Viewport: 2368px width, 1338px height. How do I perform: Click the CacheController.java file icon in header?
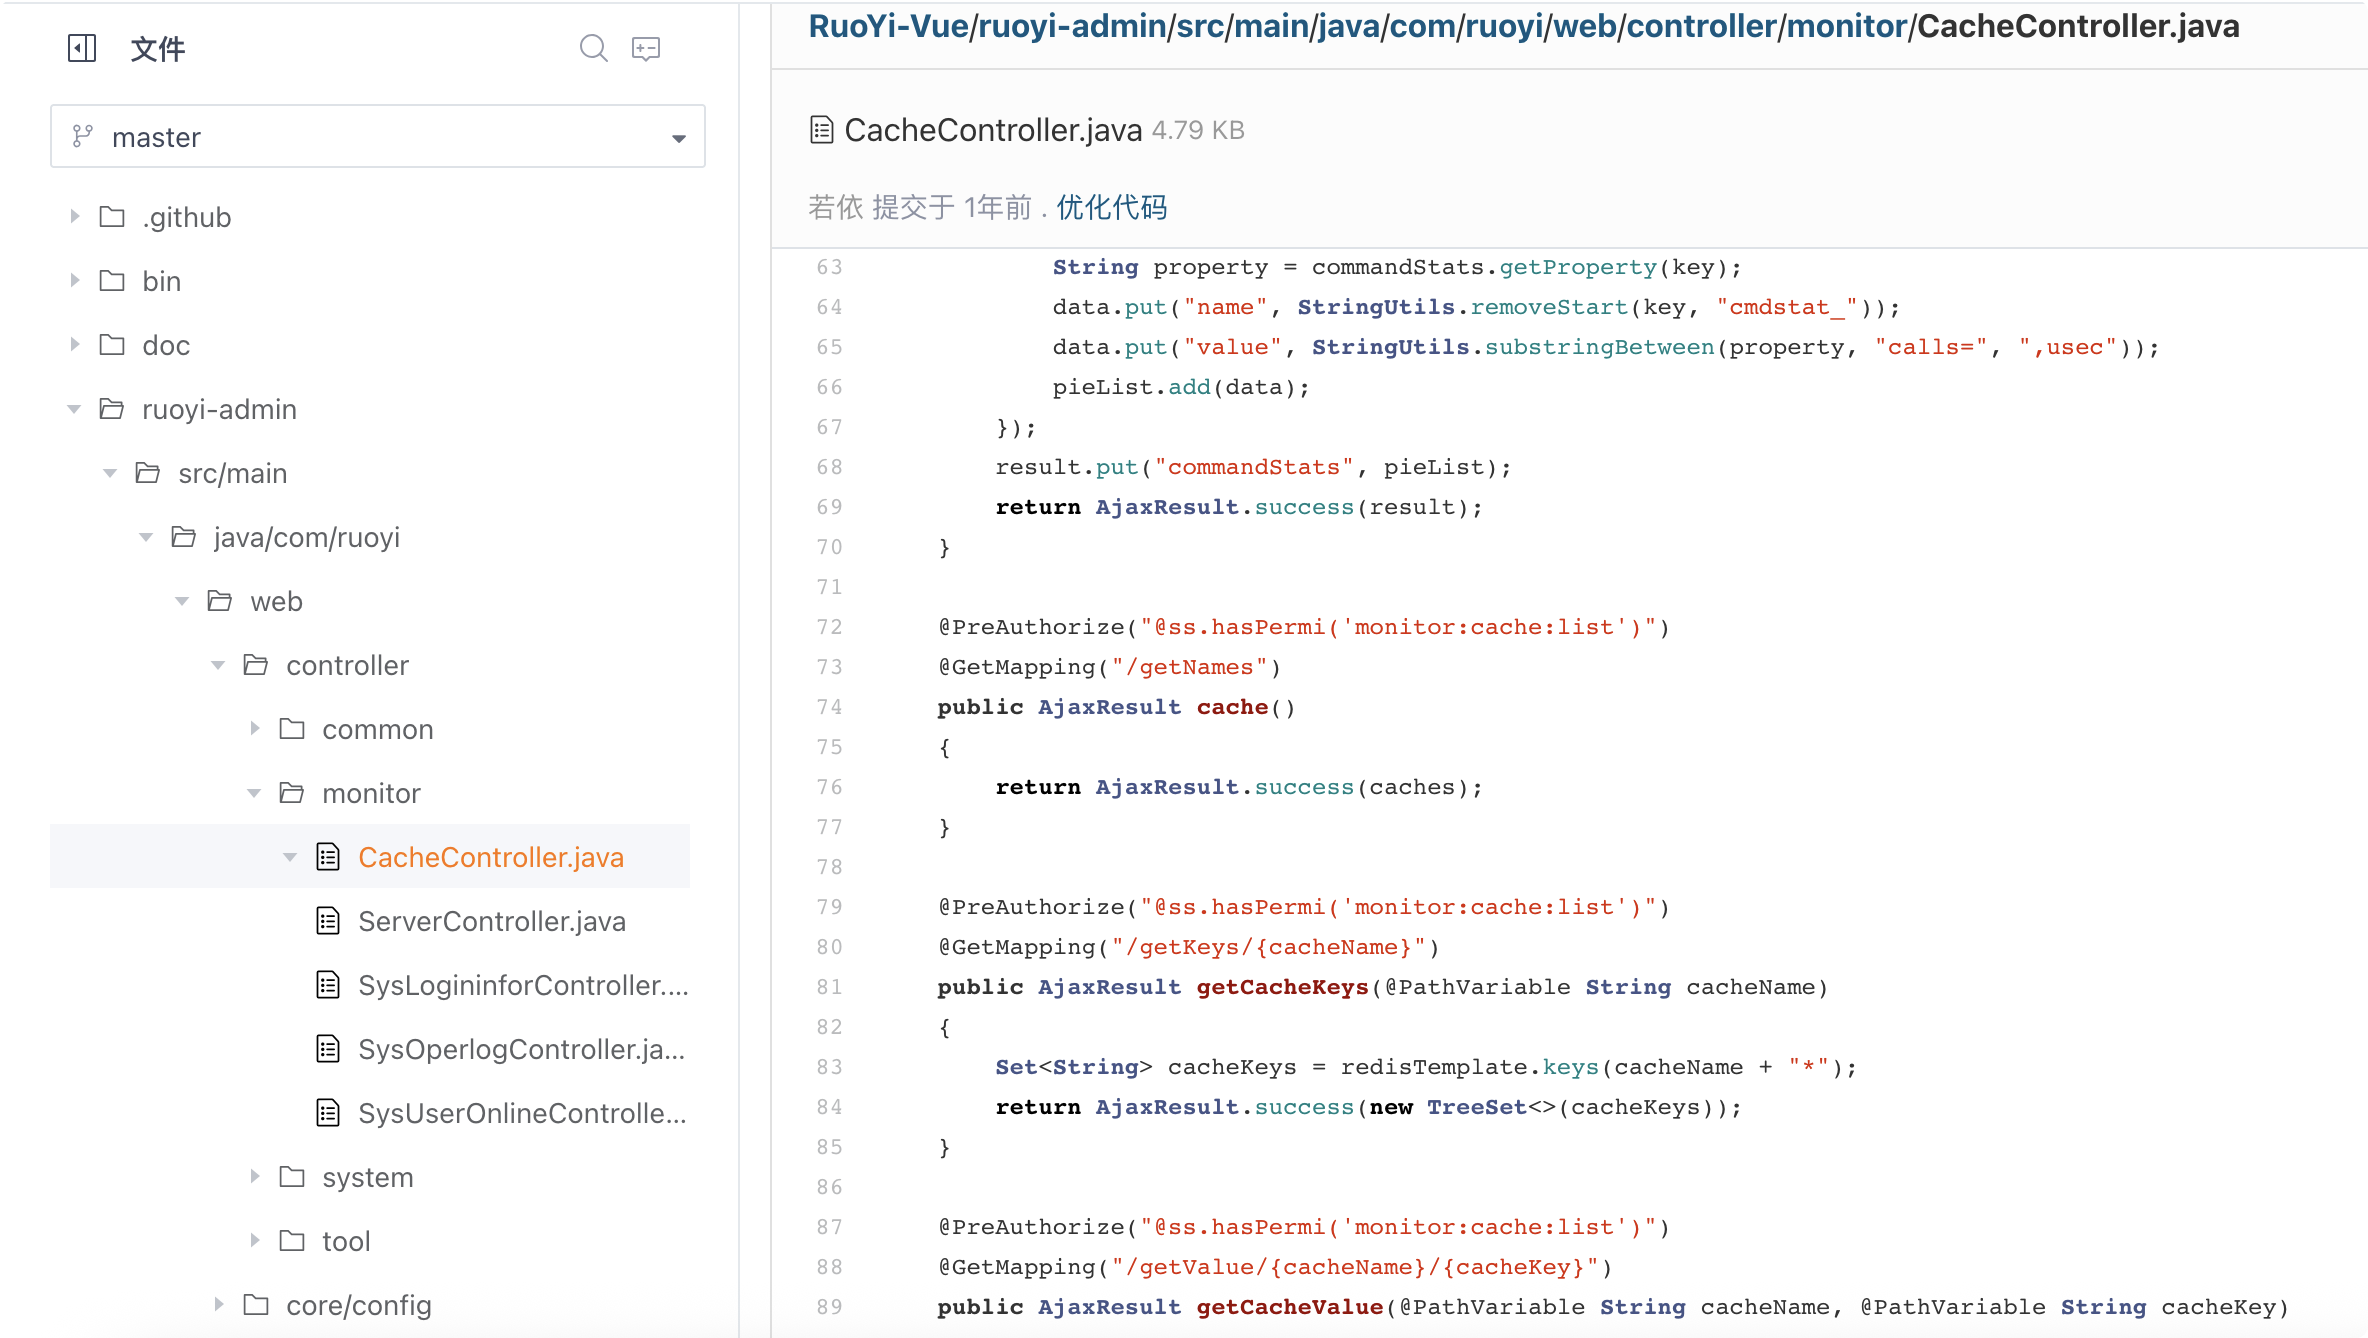pyautogui.click(x=821, y=130)
